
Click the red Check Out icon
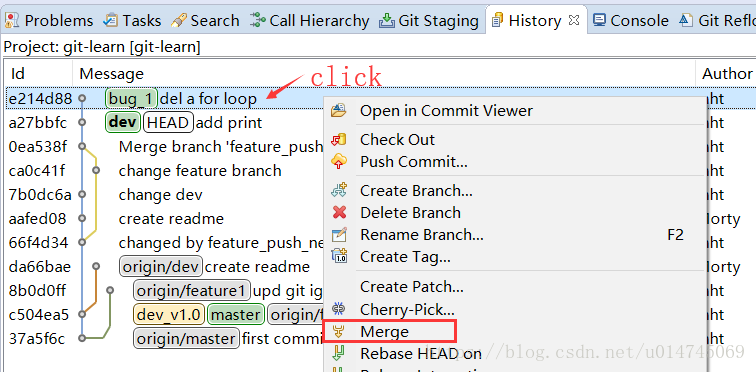[339, 140]
